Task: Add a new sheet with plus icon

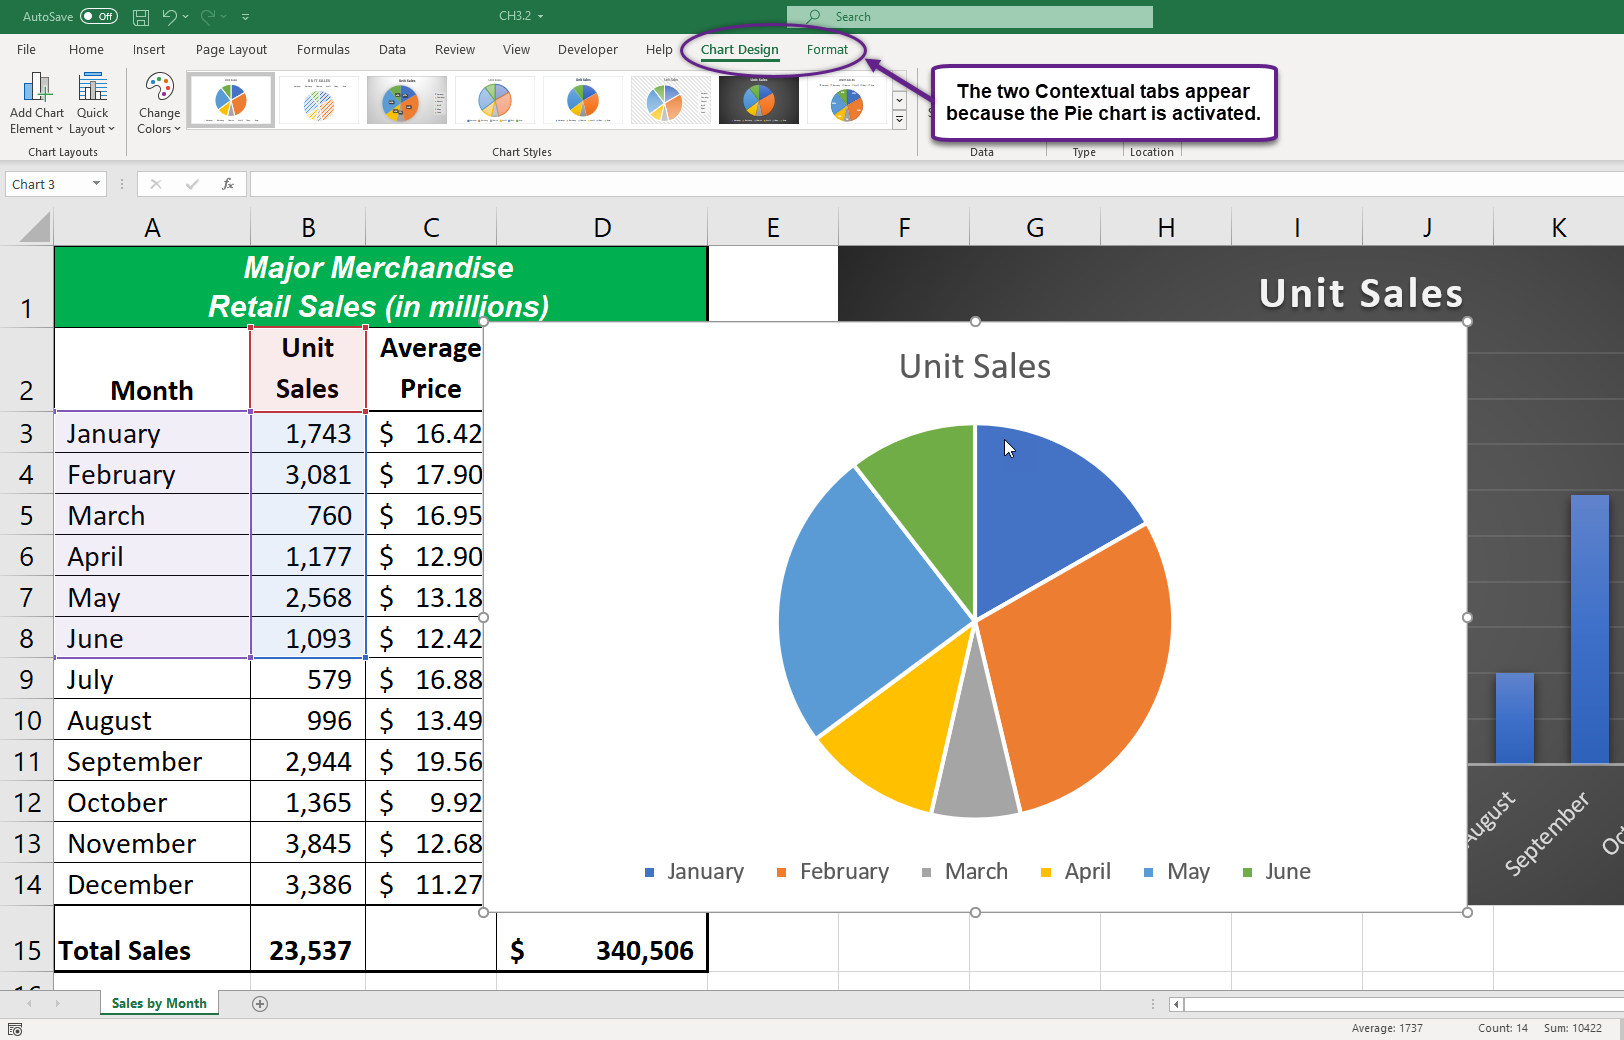Action: point(260,1004)
